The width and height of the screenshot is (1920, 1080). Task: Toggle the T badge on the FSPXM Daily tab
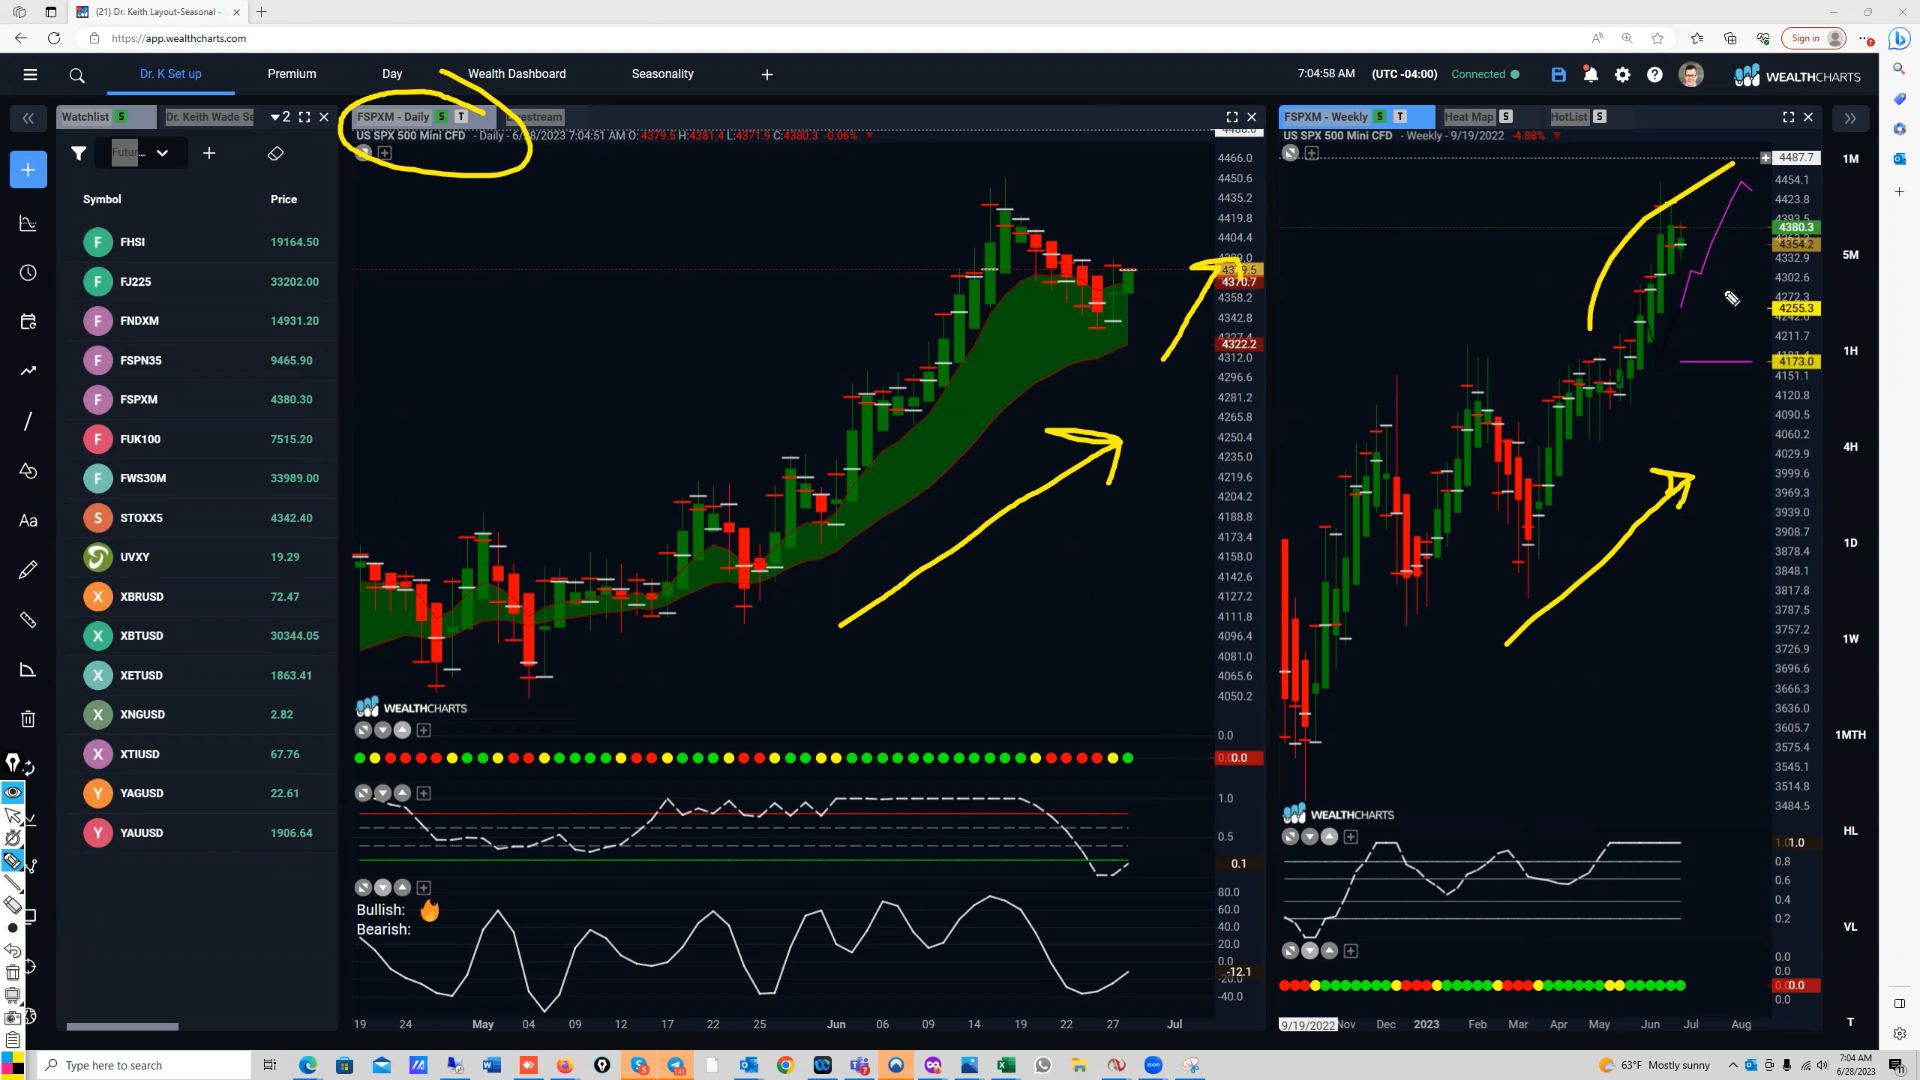pyautogui.click(x=461, y=117)
